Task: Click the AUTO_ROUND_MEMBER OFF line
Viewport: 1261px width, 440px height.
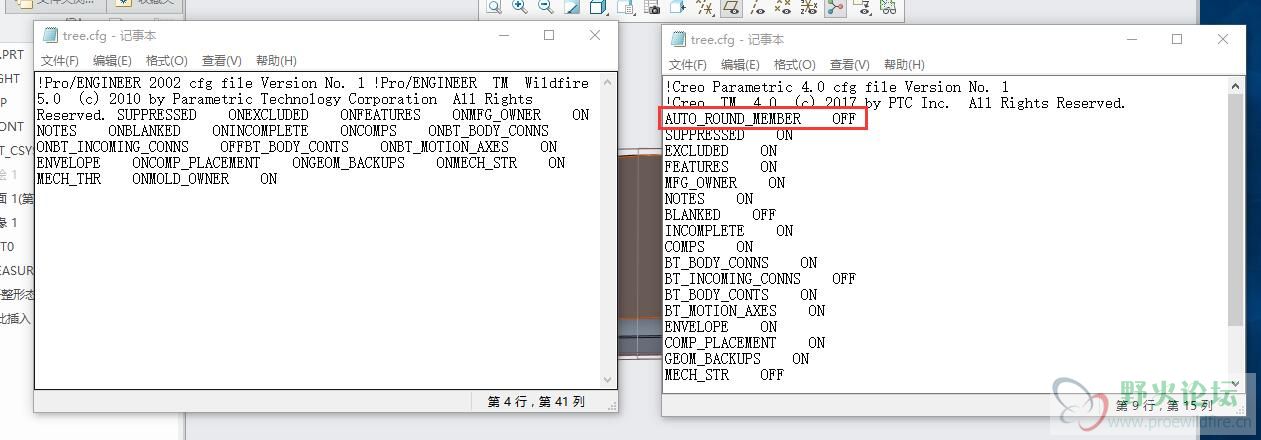Action: 760,119
